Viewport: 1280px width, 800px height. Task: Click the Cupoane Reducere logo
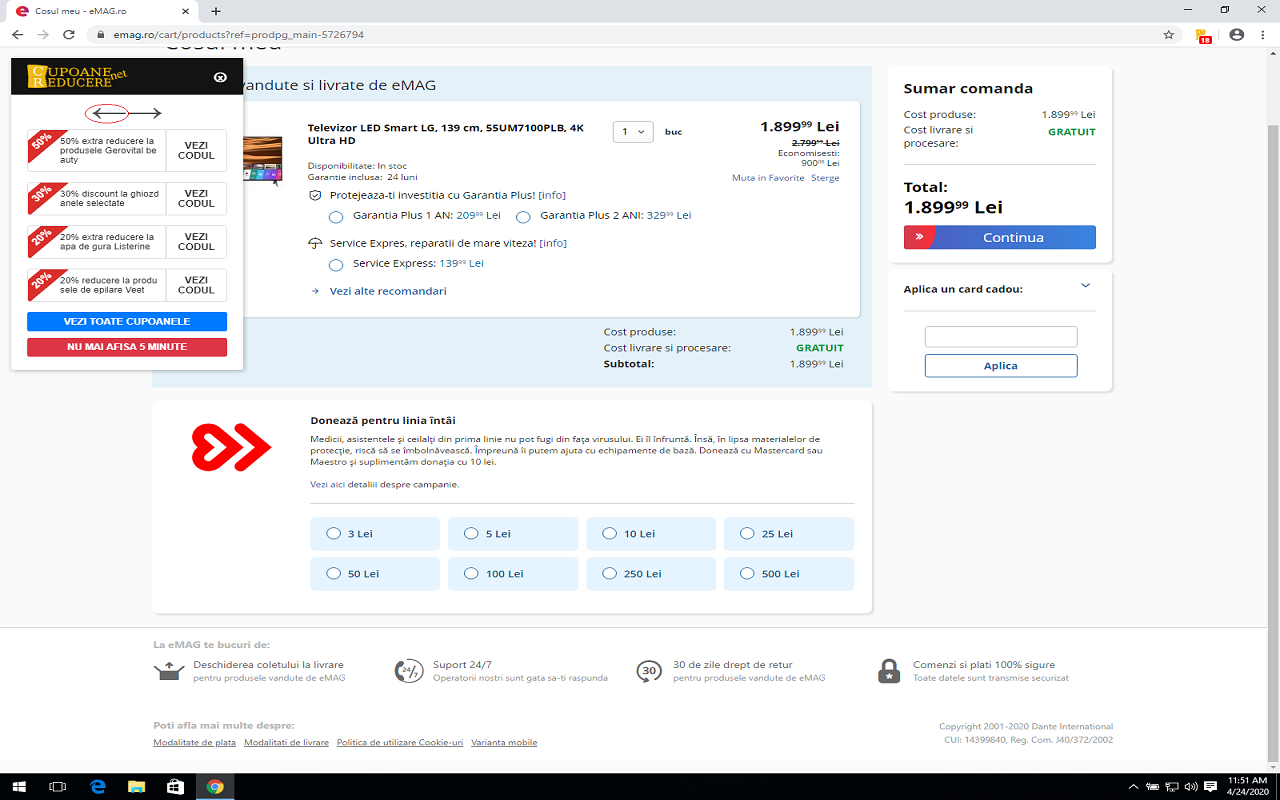click(x=77, y=76)
